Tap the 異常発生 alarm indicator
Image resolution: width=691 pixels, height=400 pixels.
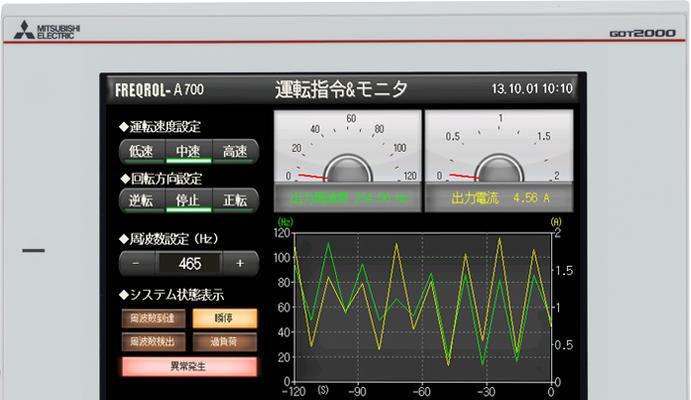pos(189,367)
